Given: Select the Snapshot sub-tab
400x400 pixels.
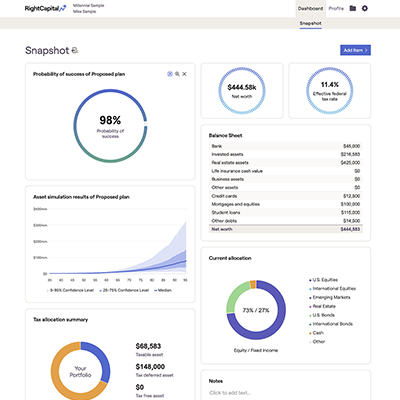Looking at the screenshot, I should (x=310, y=23).
